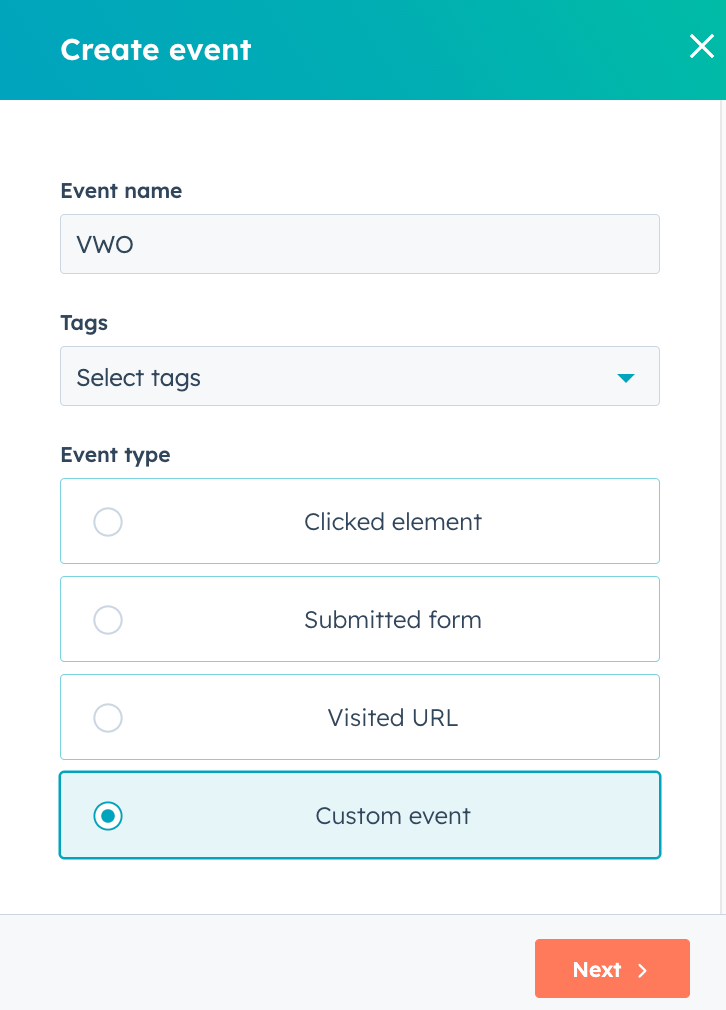The width and height of the screenshot is (726, 1010).
Task: Select the Submitted form radio button
Action: click(108, 620)
